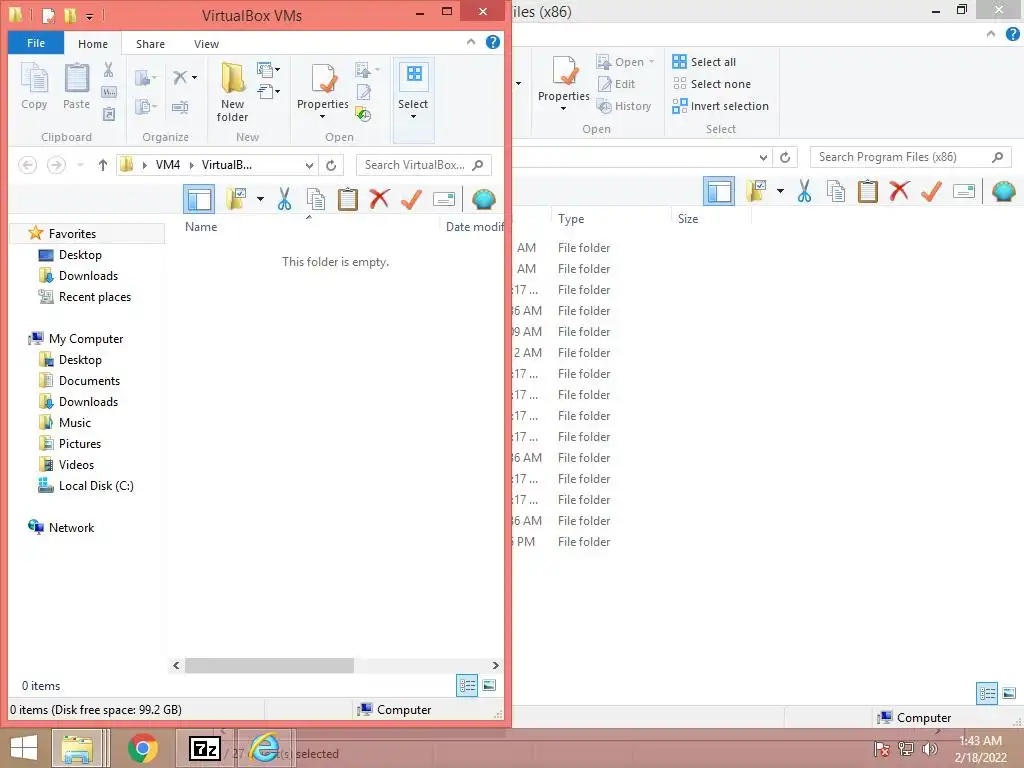Image resolution: width=1024 pixels, height=768 pixels.
Task: Click the Up arrow in VirtualBox VMs navigation bar
Action: click(x=103, y=165)
